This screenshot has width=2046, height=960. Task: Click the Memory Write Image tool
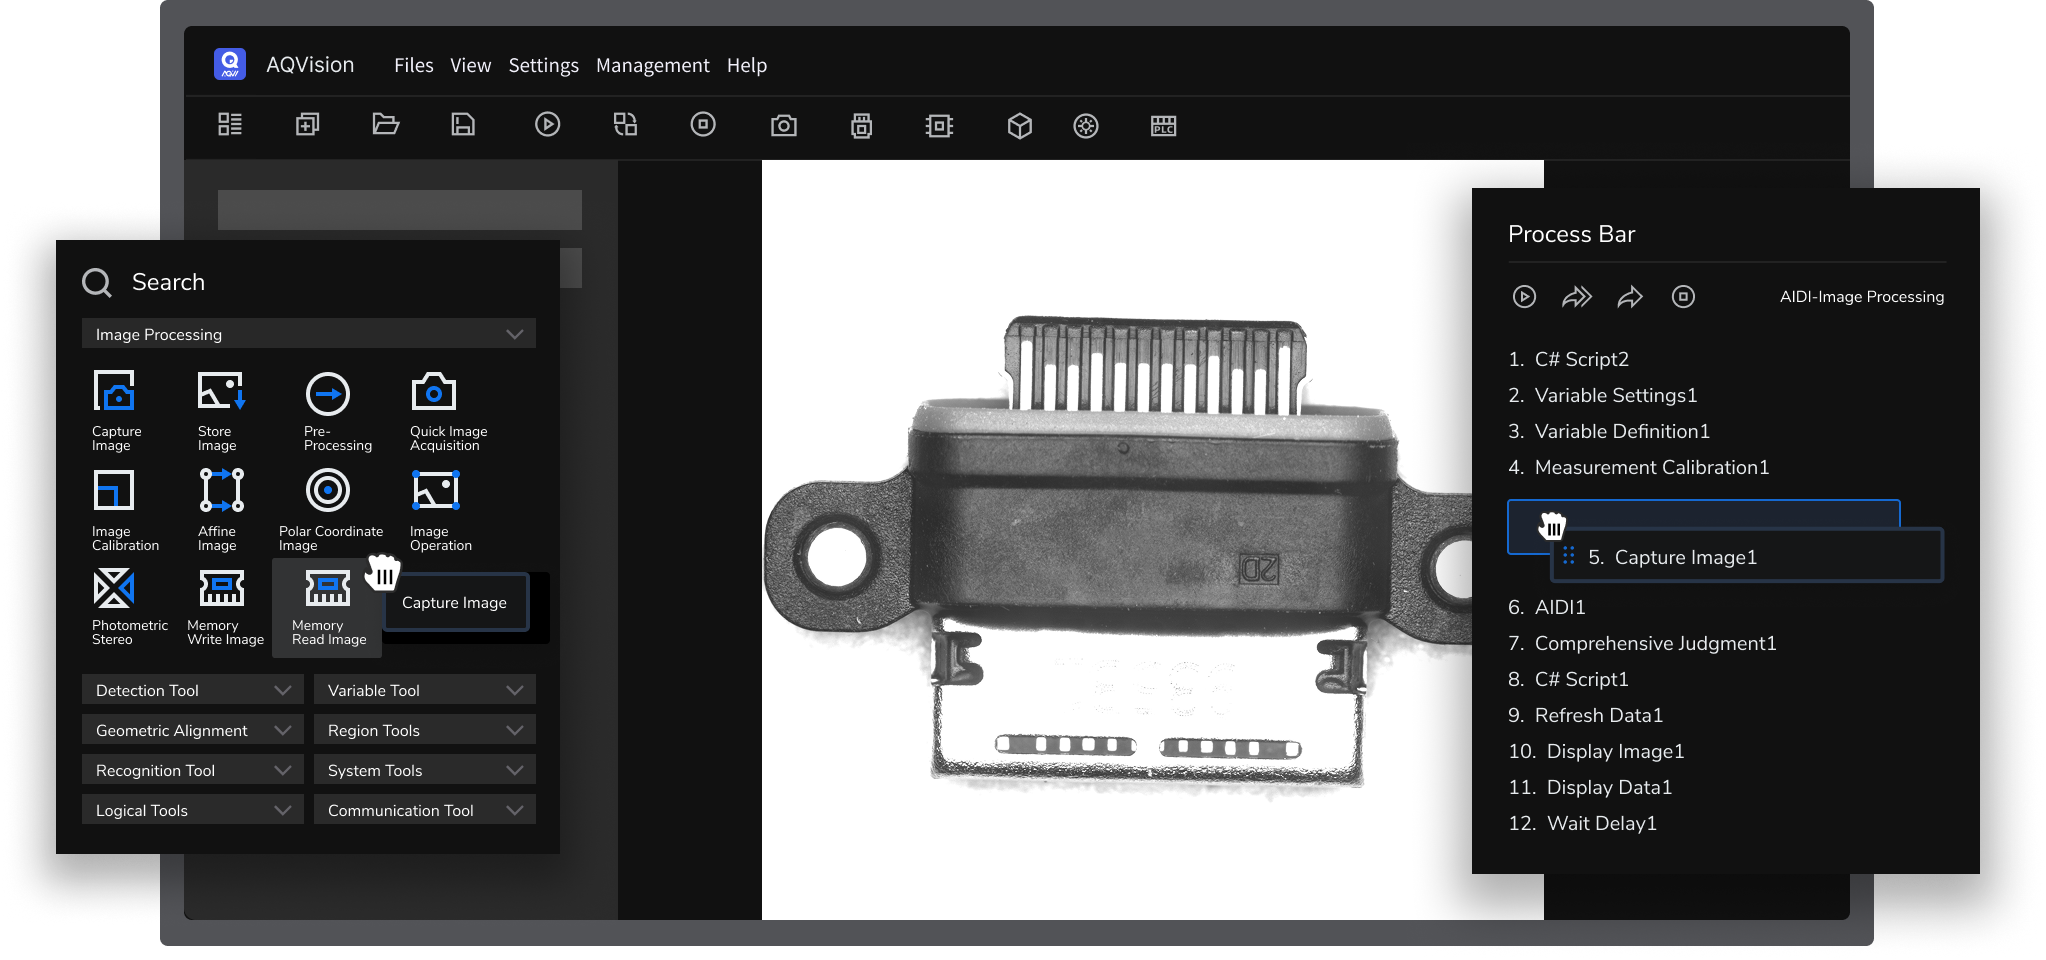(222, 589)
